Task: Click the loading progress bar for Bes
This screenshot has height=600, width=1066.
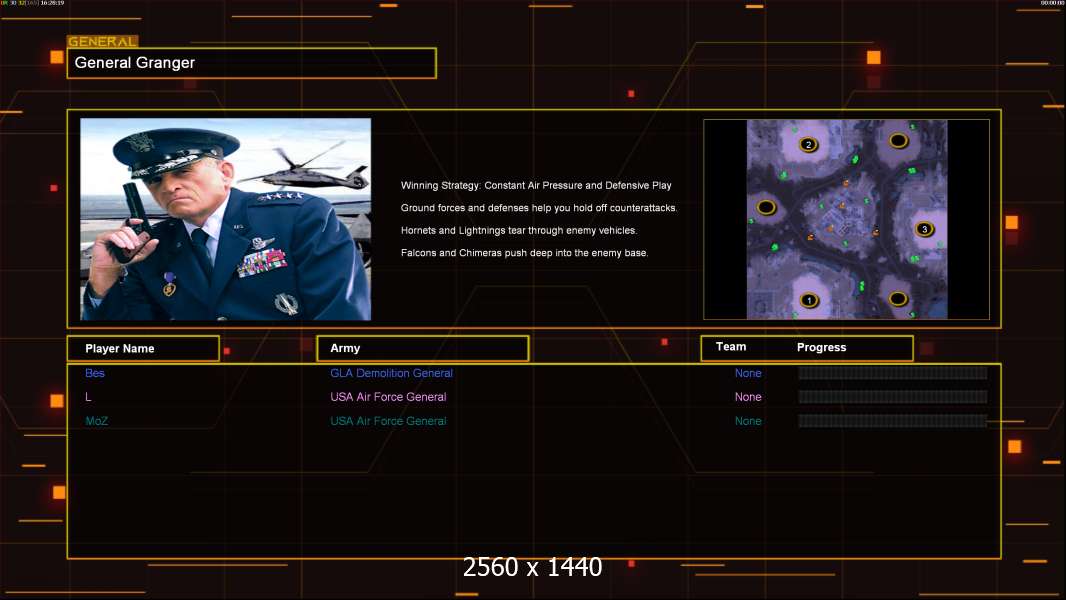Action: (893, 372)
